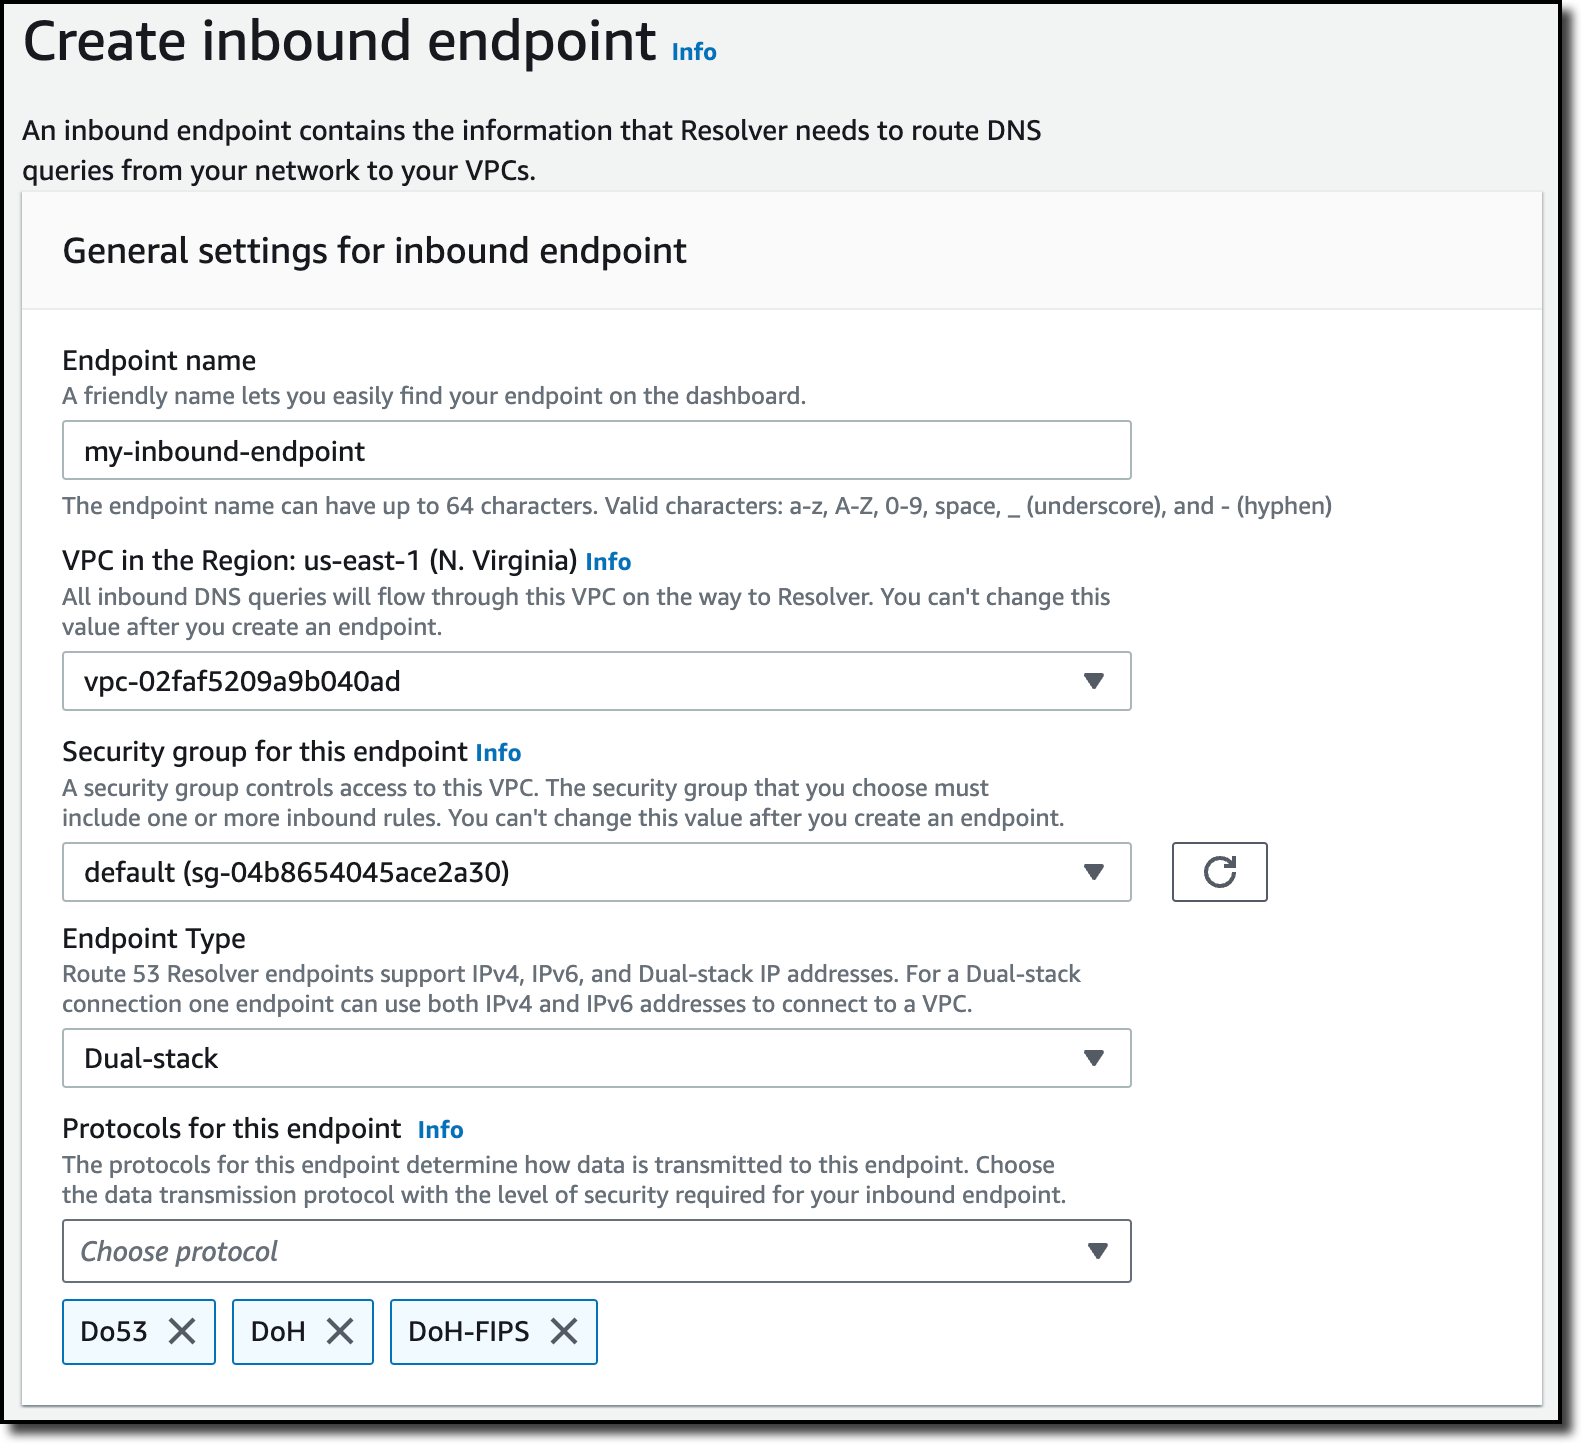The height and width of the screenshot is (1444, 1582).
Task: Click the security group dropdown arrow
Action: tap(1094, 872)
